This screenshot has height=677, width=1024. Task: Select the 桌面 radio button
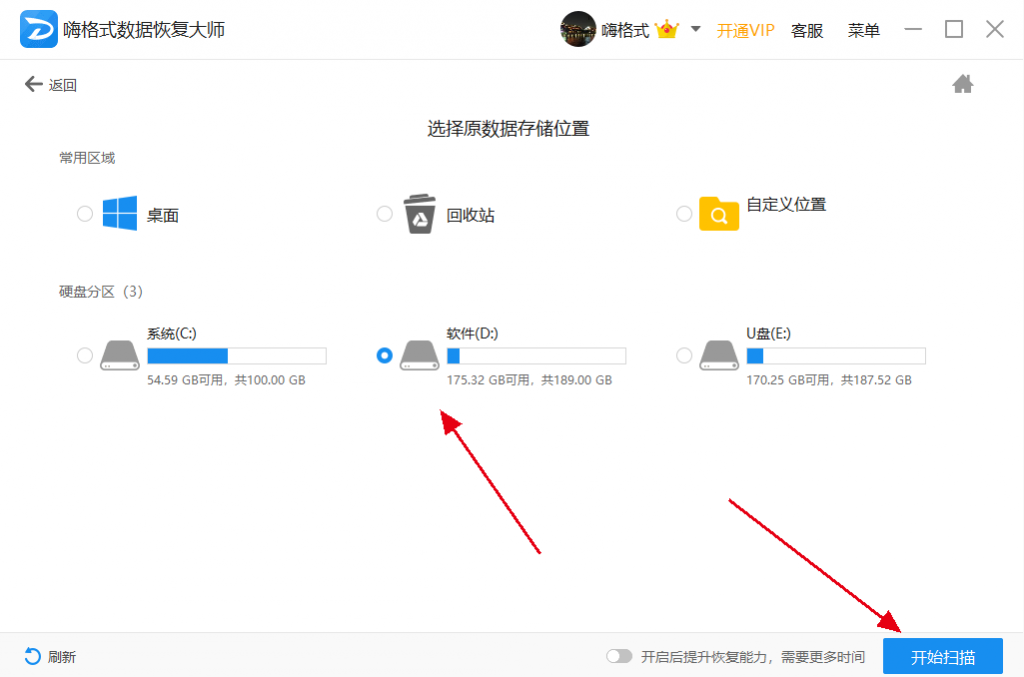(85, 213)
